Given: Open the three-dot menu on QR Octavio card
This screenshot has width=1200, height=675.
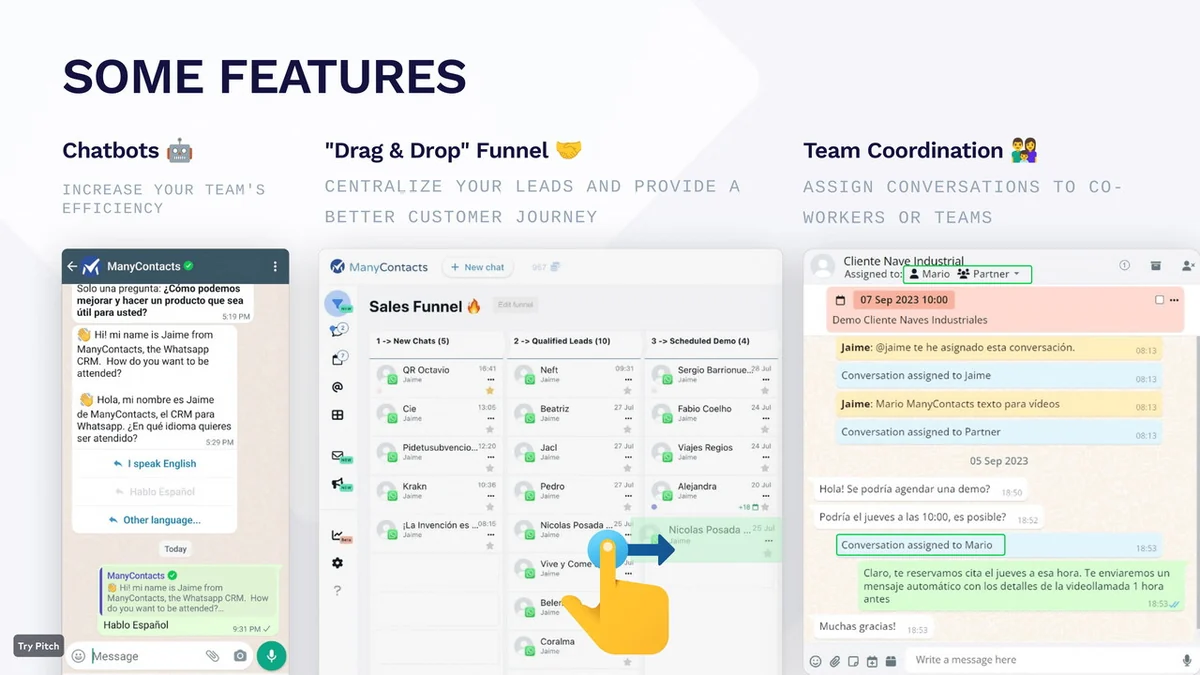Looking at the screenshot, I should click(x=490, y=379).
